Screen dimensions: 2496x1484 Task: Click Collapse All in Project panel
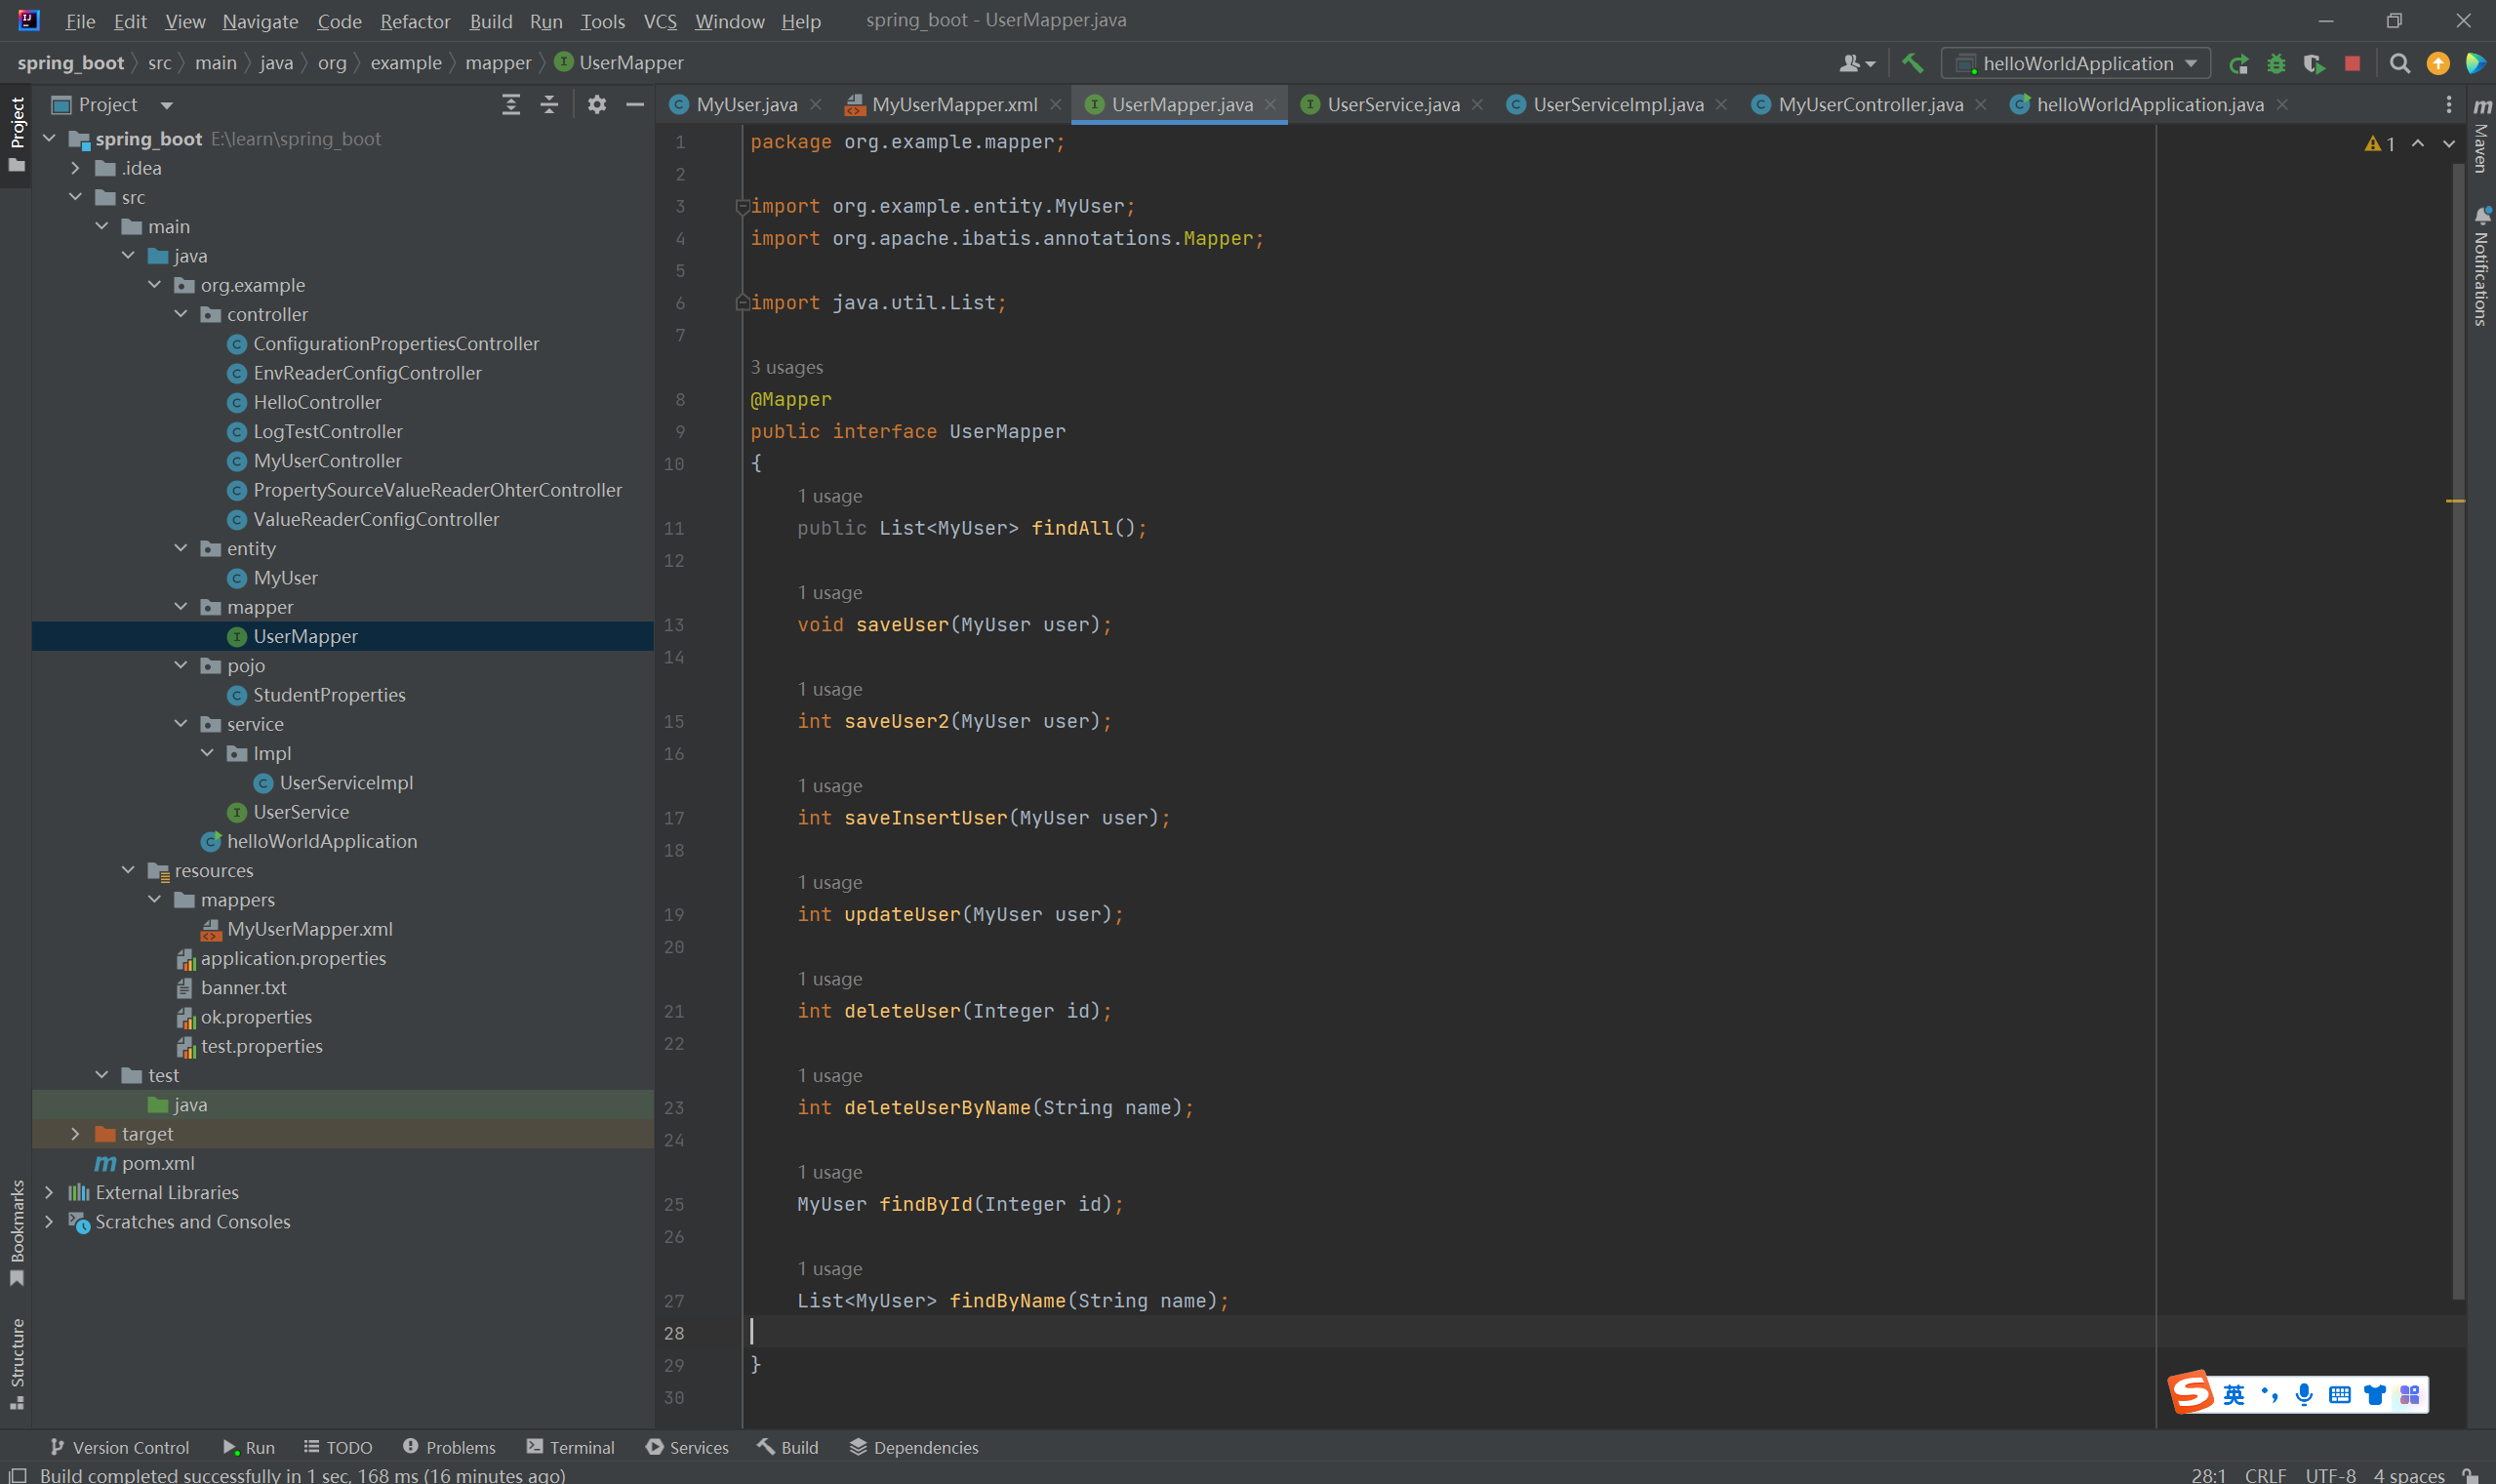click(549, 104)
